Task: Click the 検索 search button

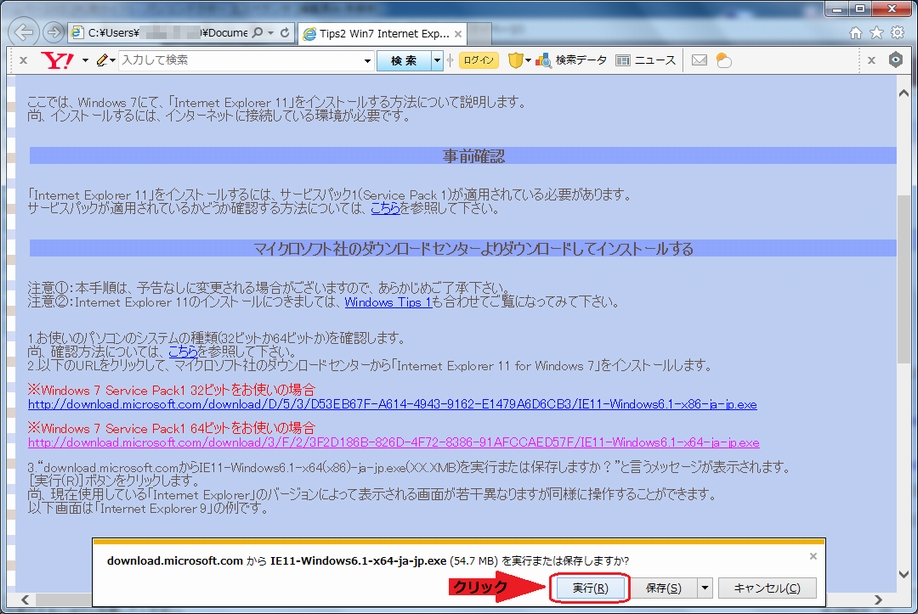Action: click(404, 60)
